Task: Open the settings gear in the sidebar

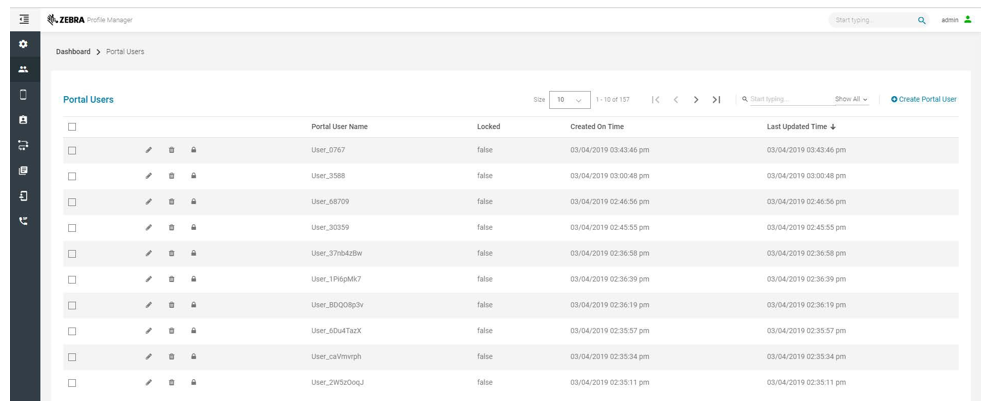Action: click(20, 47)
